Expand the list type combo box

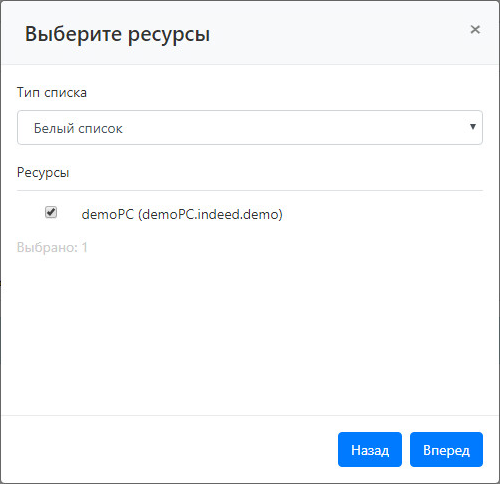[x=250, y=128]
